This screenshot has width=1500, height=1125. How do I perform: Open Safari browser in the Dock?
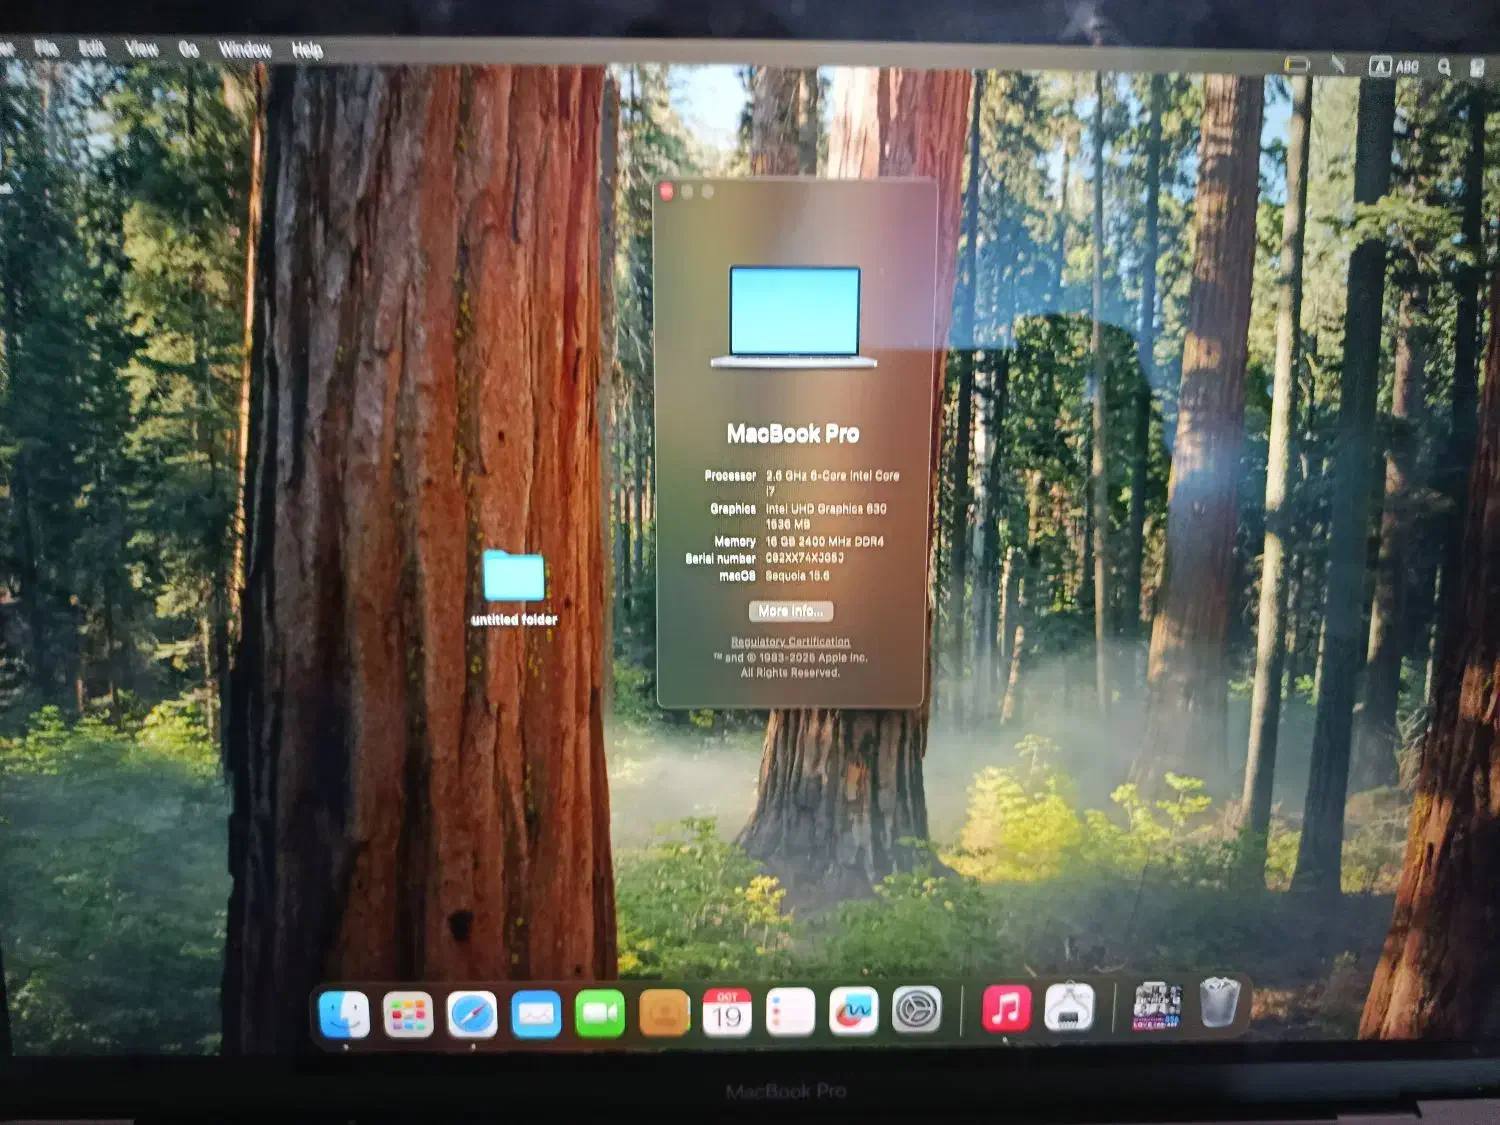click(472, 1015)
